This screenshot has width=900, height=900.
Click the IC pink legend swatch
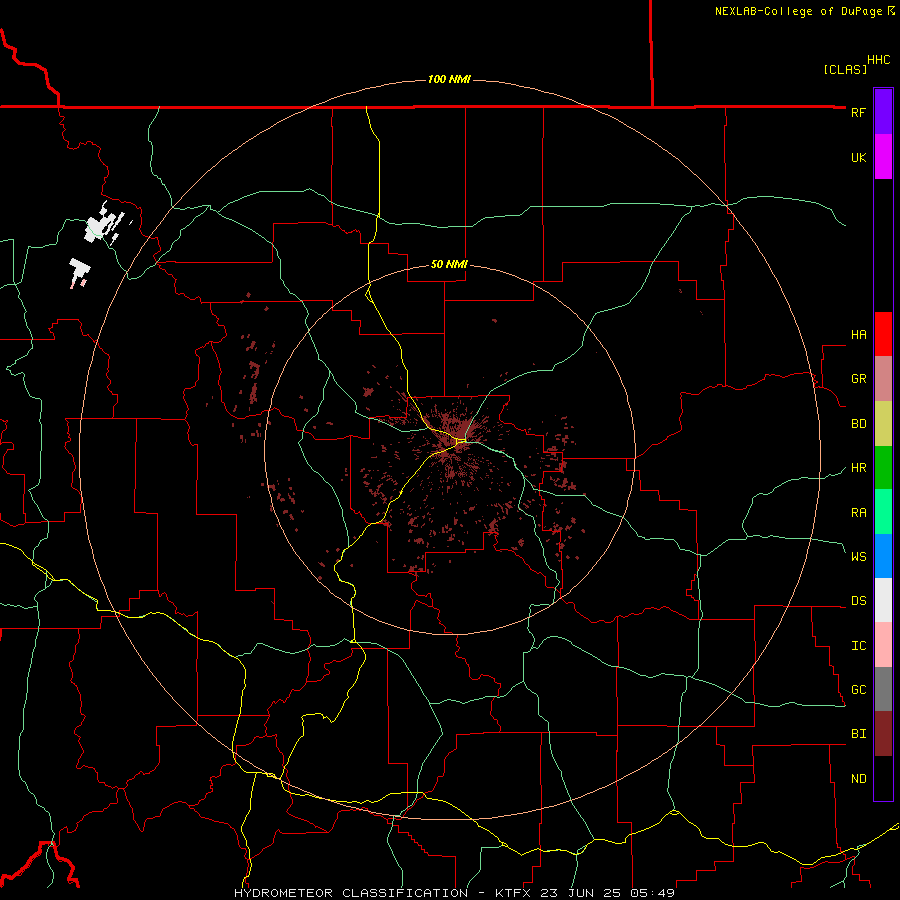[x=883, y=645]
